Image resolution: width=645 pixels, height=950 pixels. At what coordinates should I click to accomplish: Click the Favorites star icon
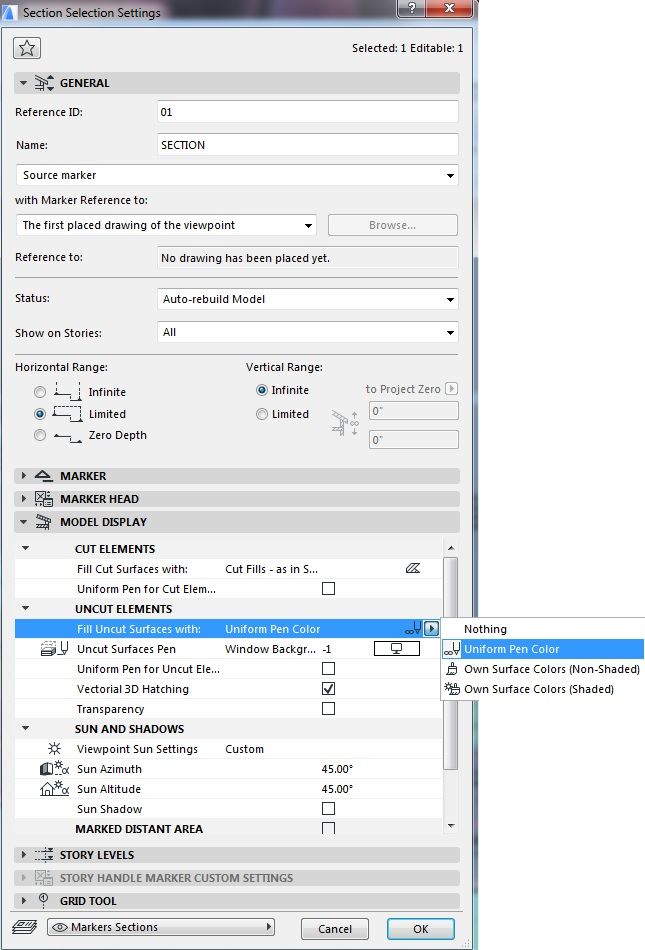(x=27, y=48)
